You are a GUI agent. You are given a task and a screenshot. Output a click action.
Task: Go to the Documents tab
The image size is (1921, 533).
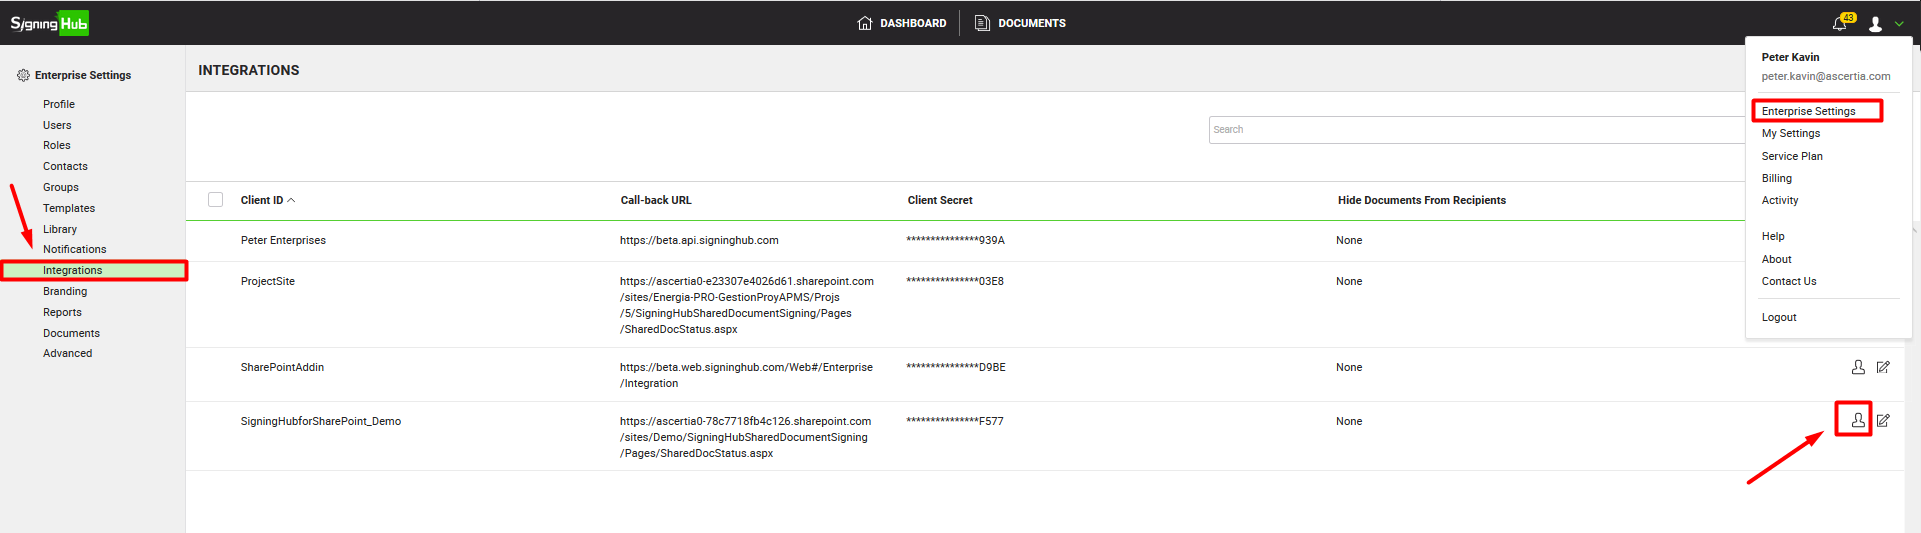pos(1020,23)
